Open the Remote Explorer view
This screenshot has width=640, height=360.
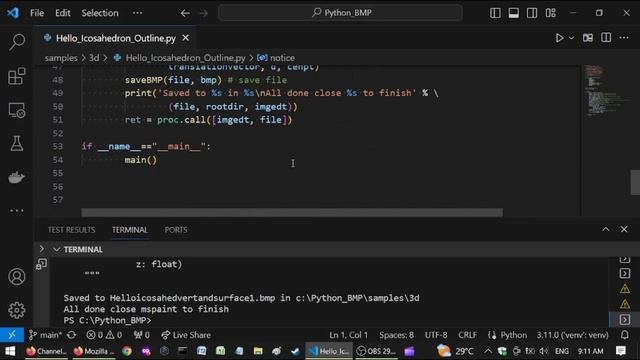click(17, 110)
